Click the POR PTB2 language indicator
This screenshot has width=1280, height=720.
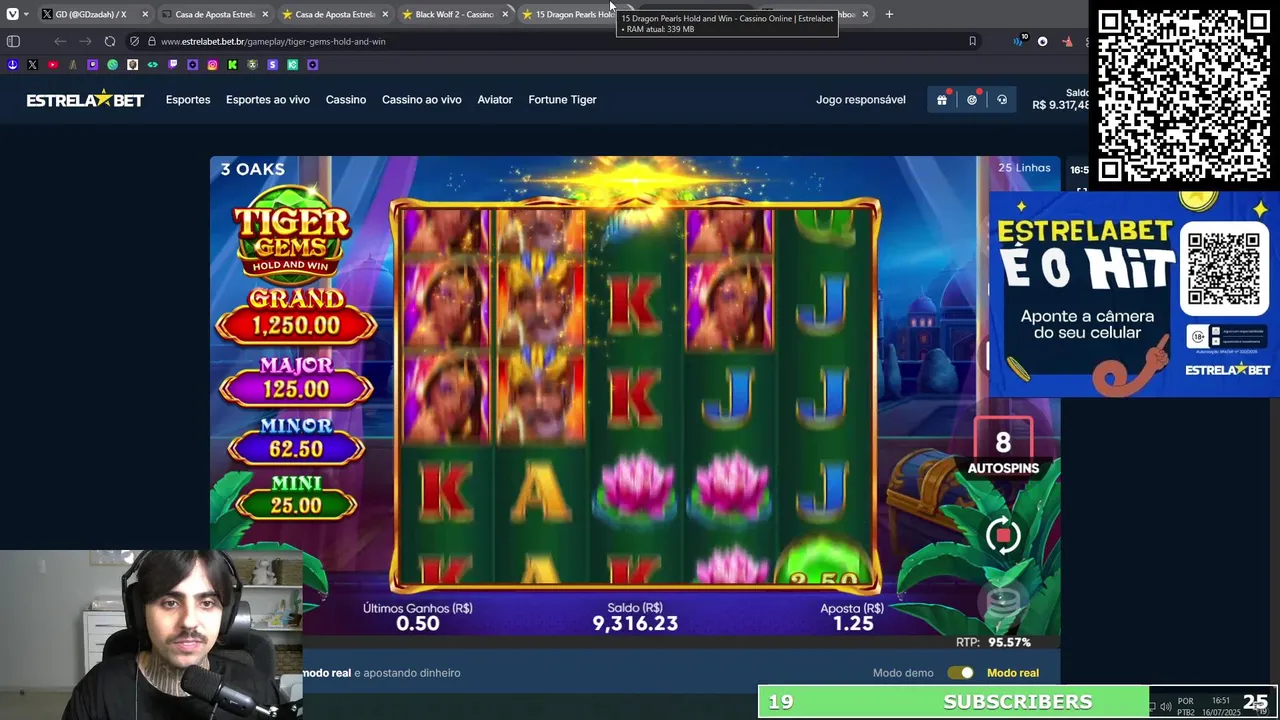pyautogui.click(x=1186, y=706)
